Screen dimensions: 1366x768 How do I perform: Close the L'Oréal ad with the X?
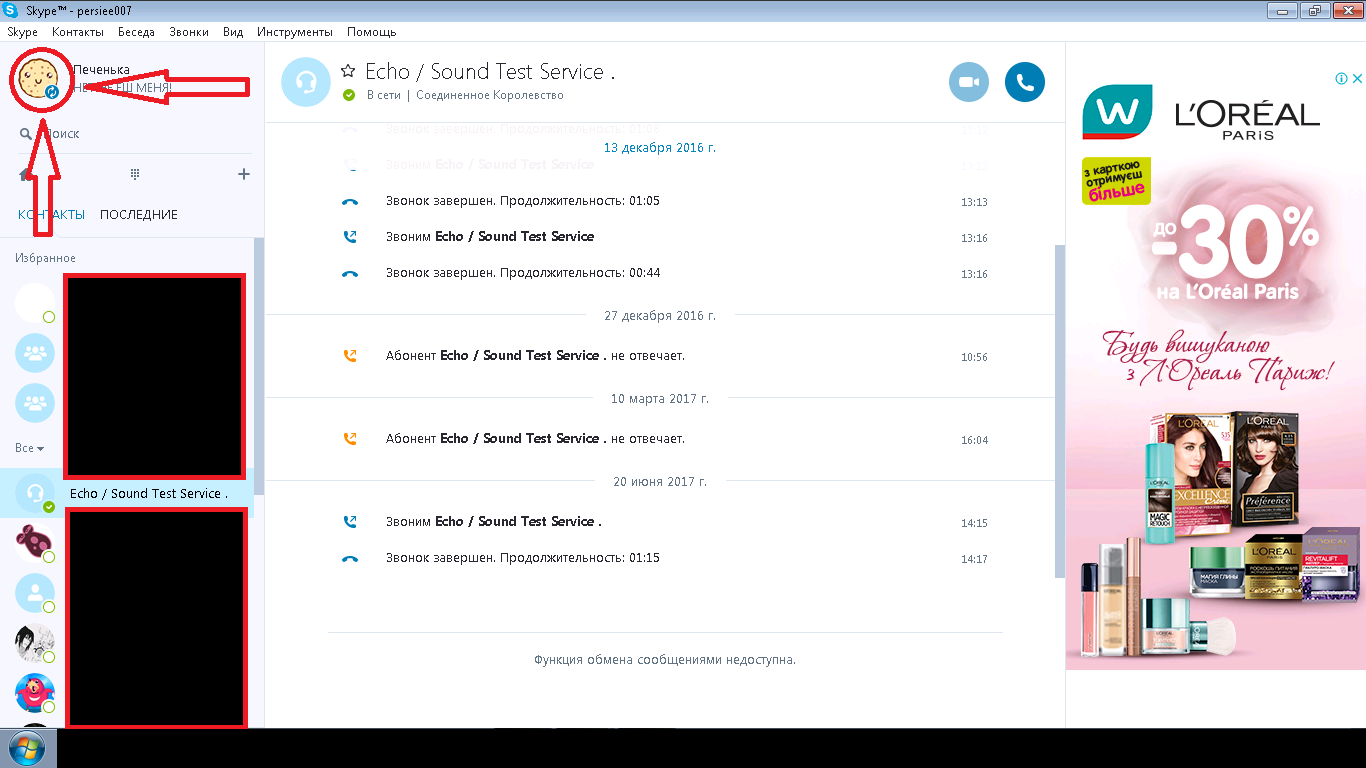point(1356,78)
